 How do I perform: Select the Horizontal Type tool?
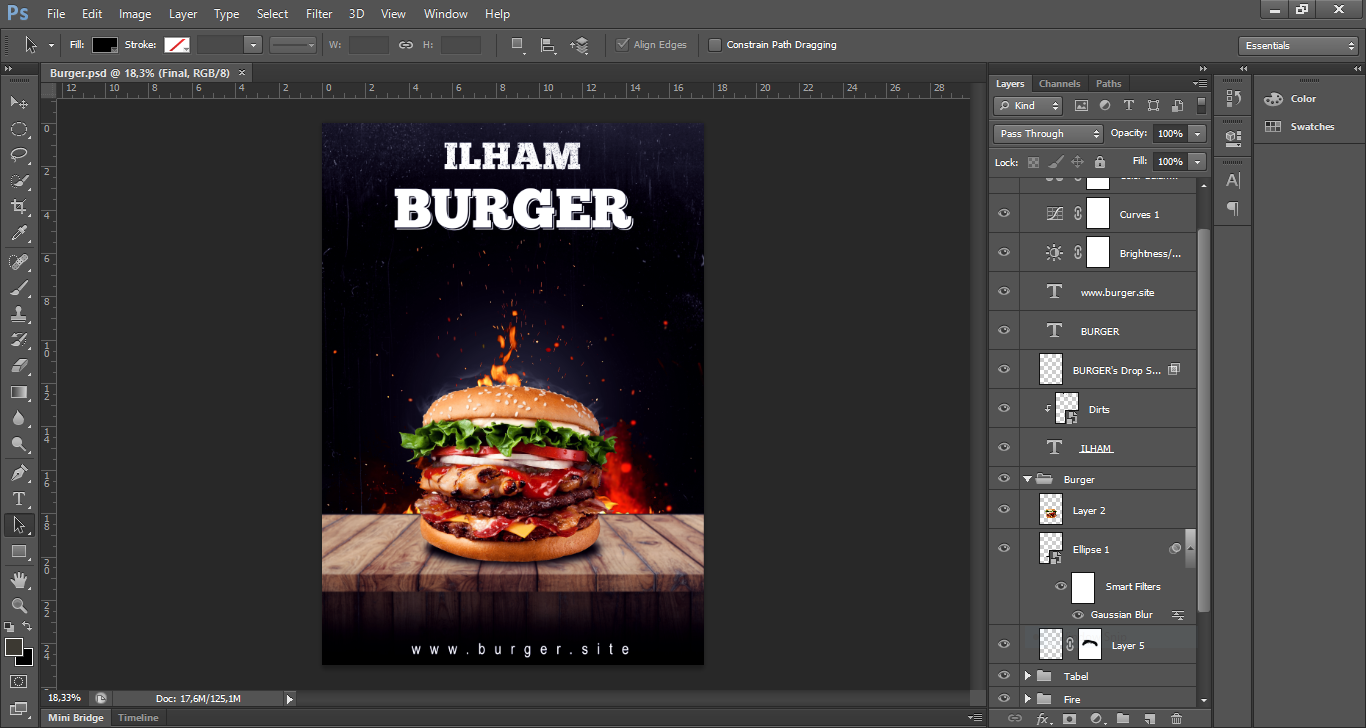(x=19, y=499)
